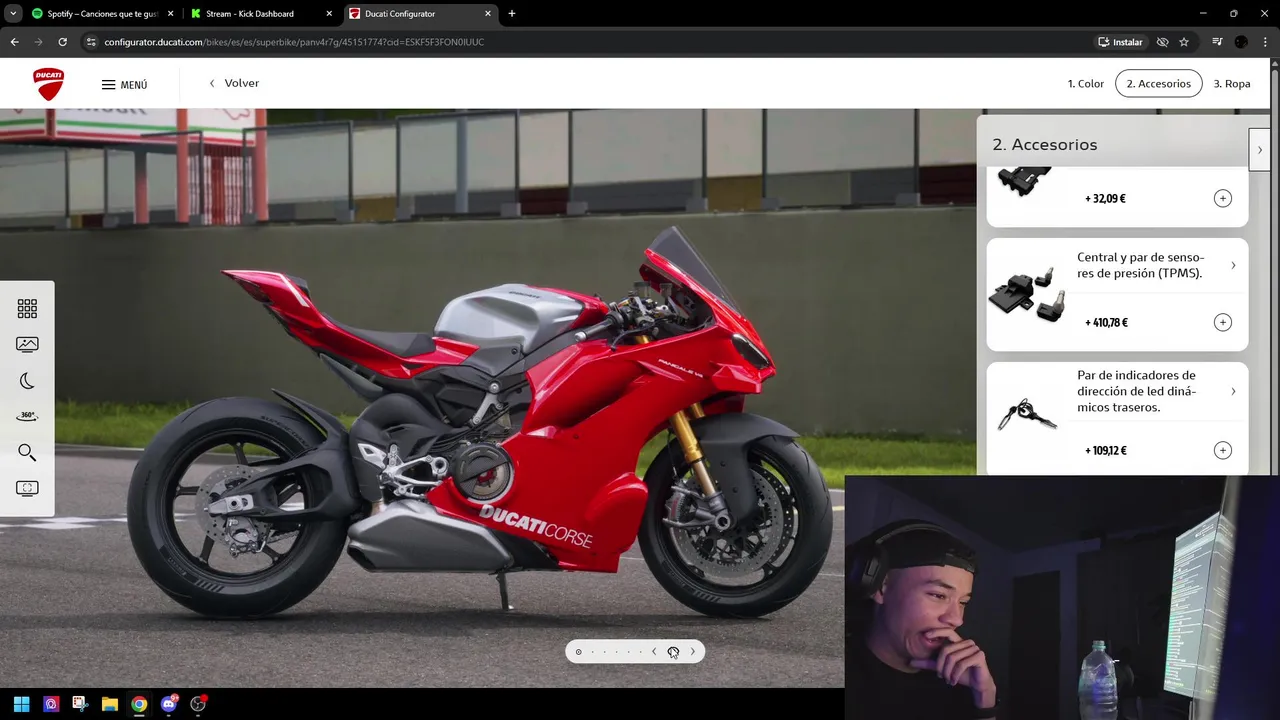Expand details for Central y par de sensores
This screenshot has height=720, width=1280.
pyautogui.click(x=1233, y=265)
